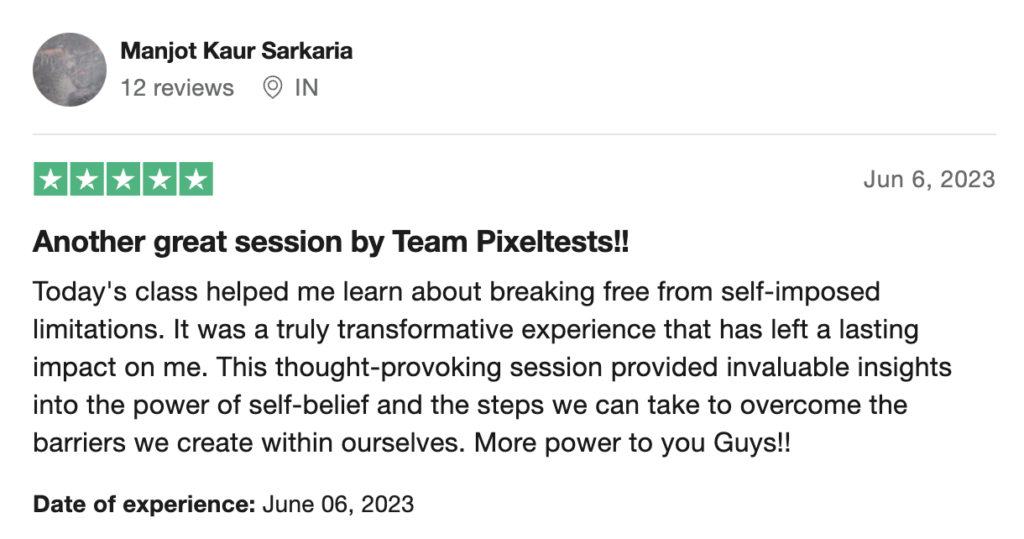1024x539 pixels.
Task: Click the first green rating star
Action: pyautogui.click(x=51, y=179)
